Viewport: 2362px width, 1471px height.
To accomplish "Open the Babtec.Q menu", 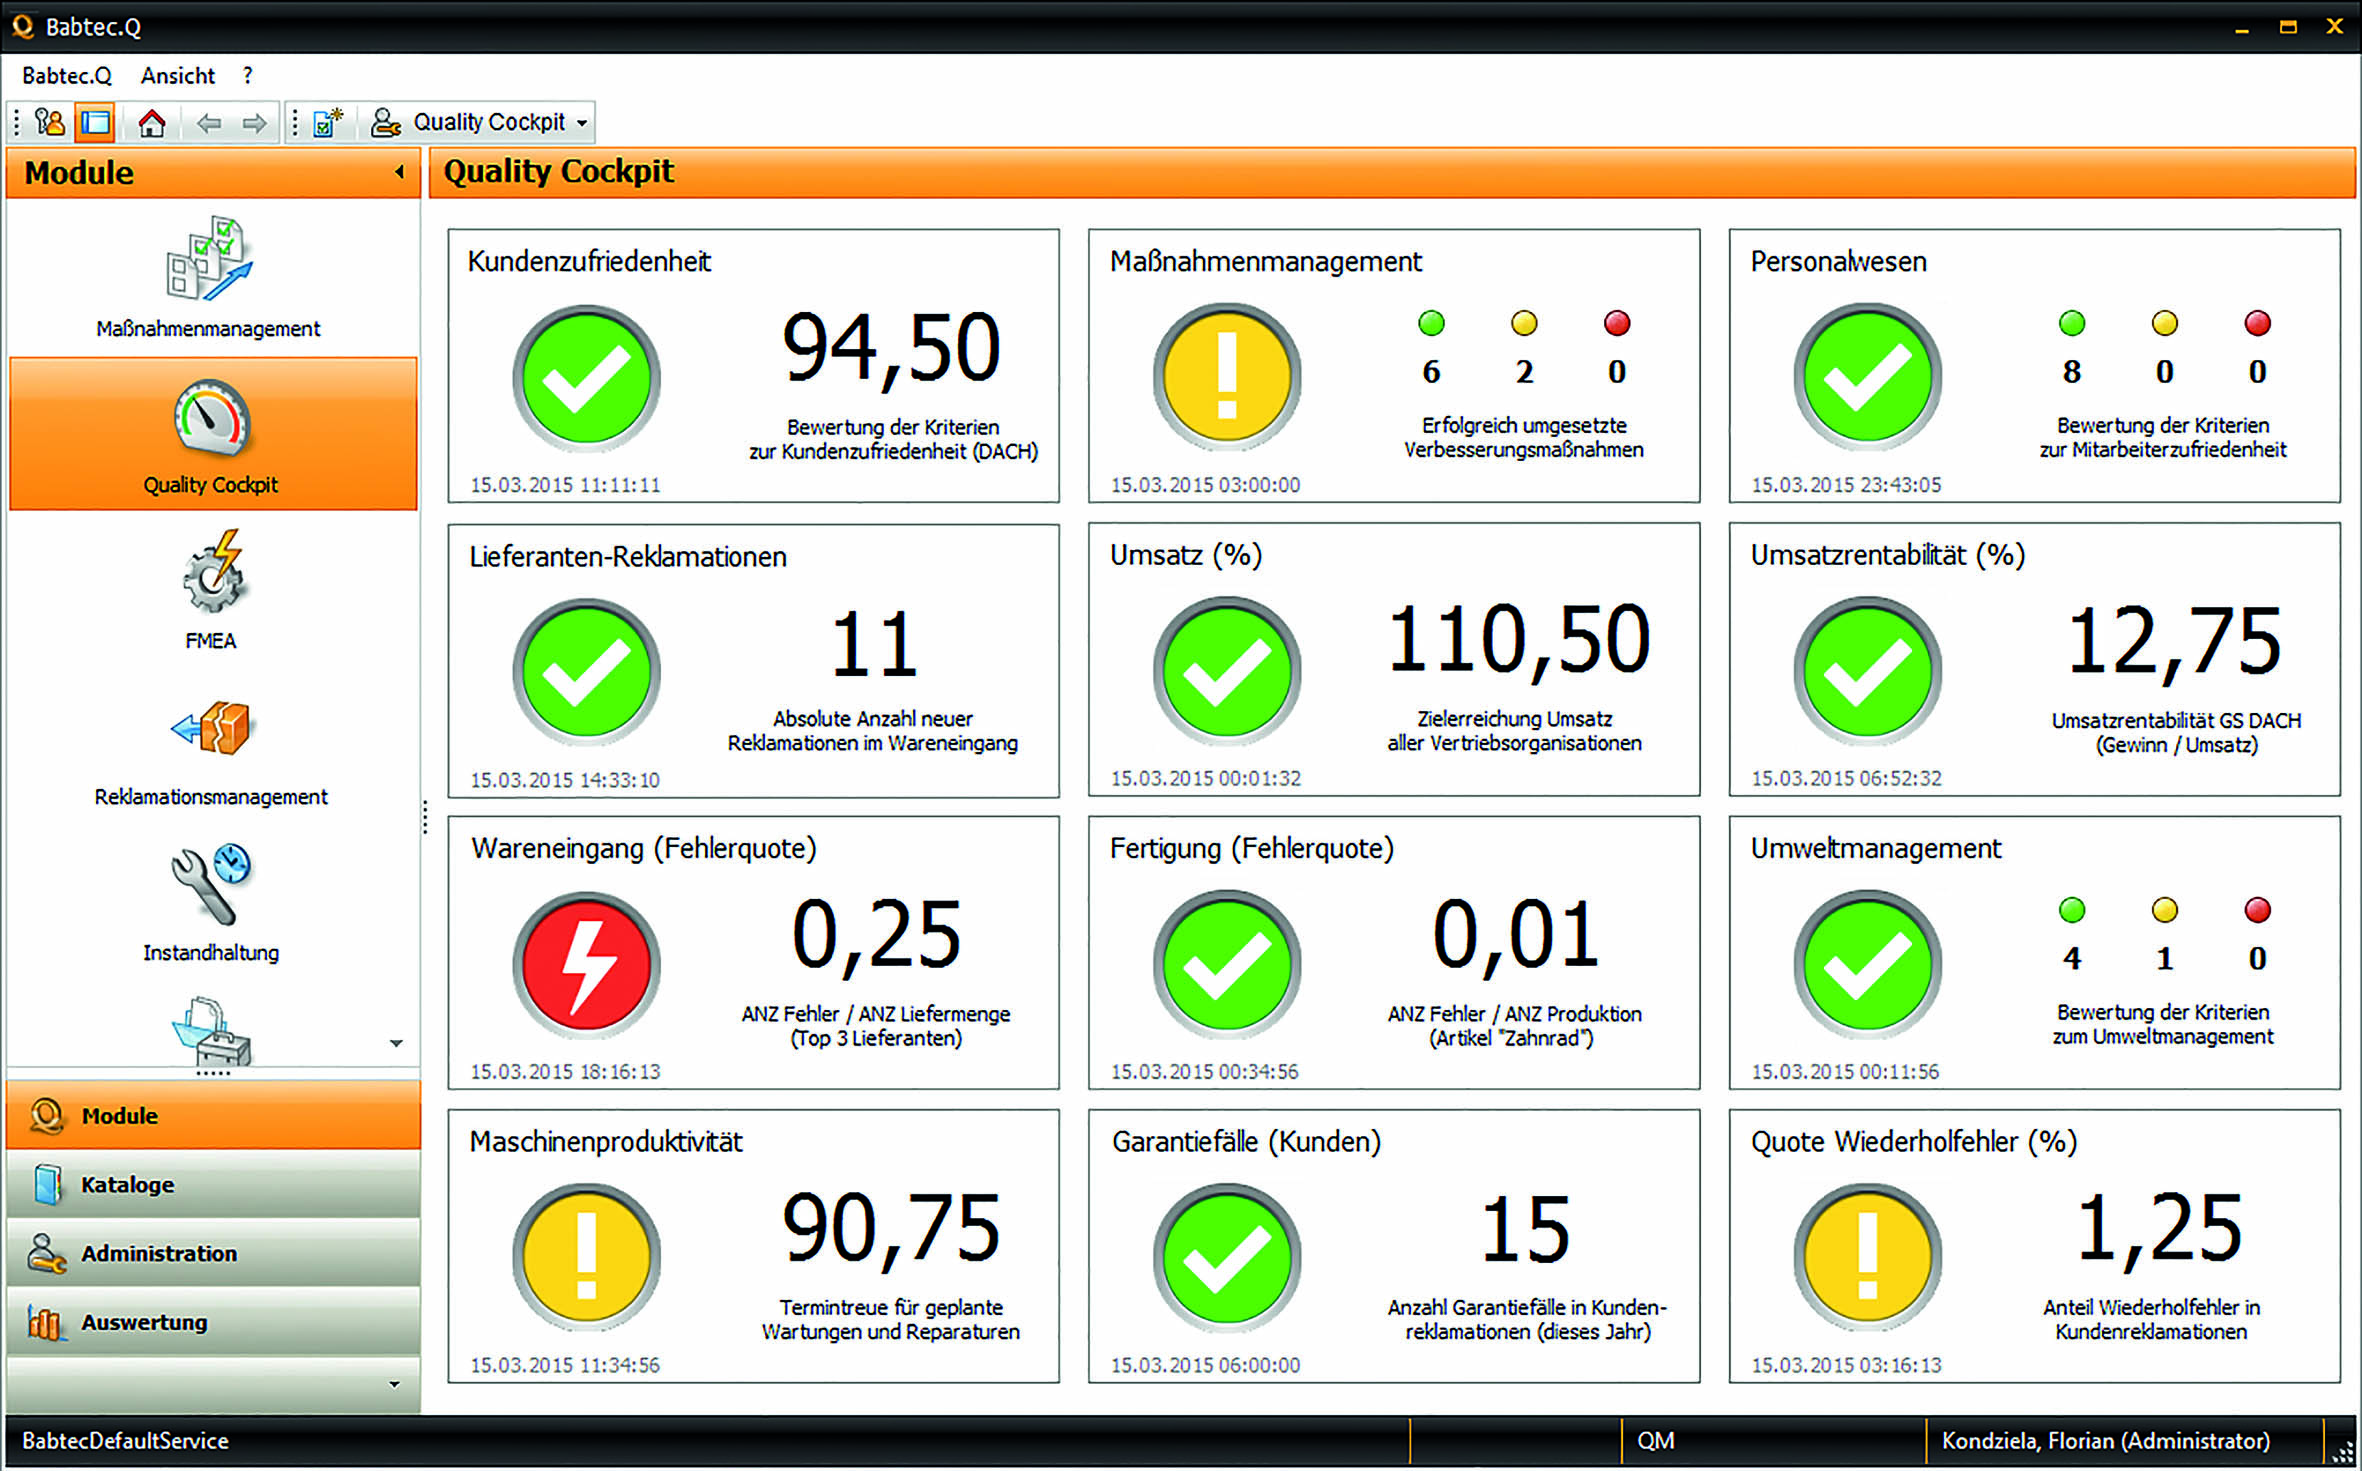I will [x=67, y=76].
